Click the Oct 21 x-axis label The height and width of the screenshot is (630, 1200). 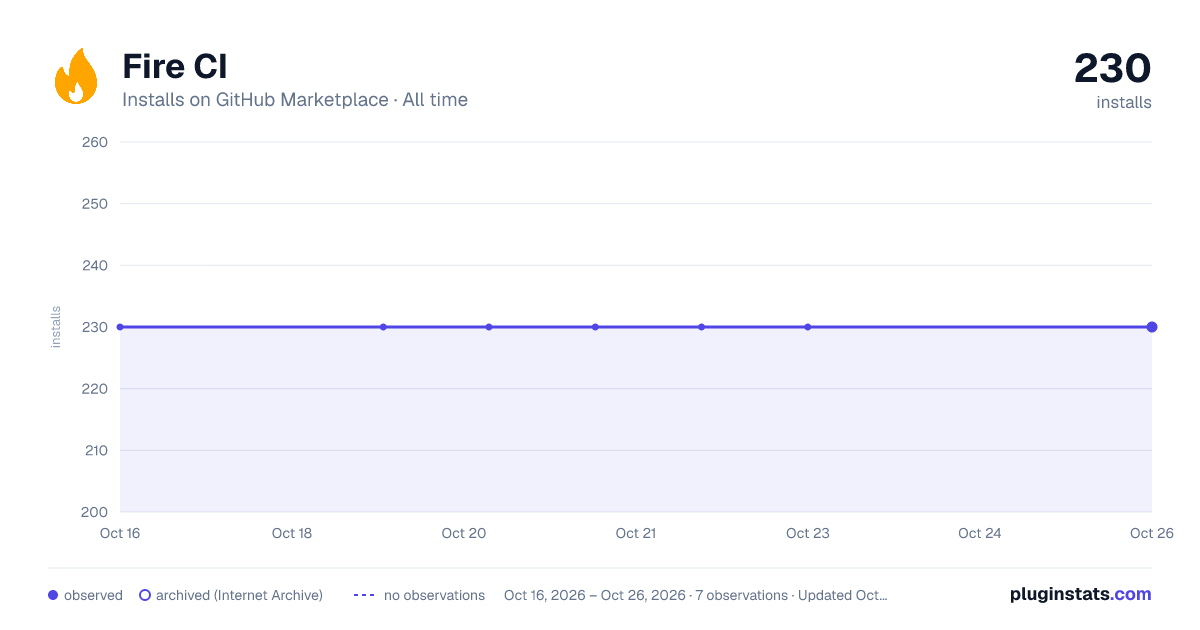pos(636,533)
